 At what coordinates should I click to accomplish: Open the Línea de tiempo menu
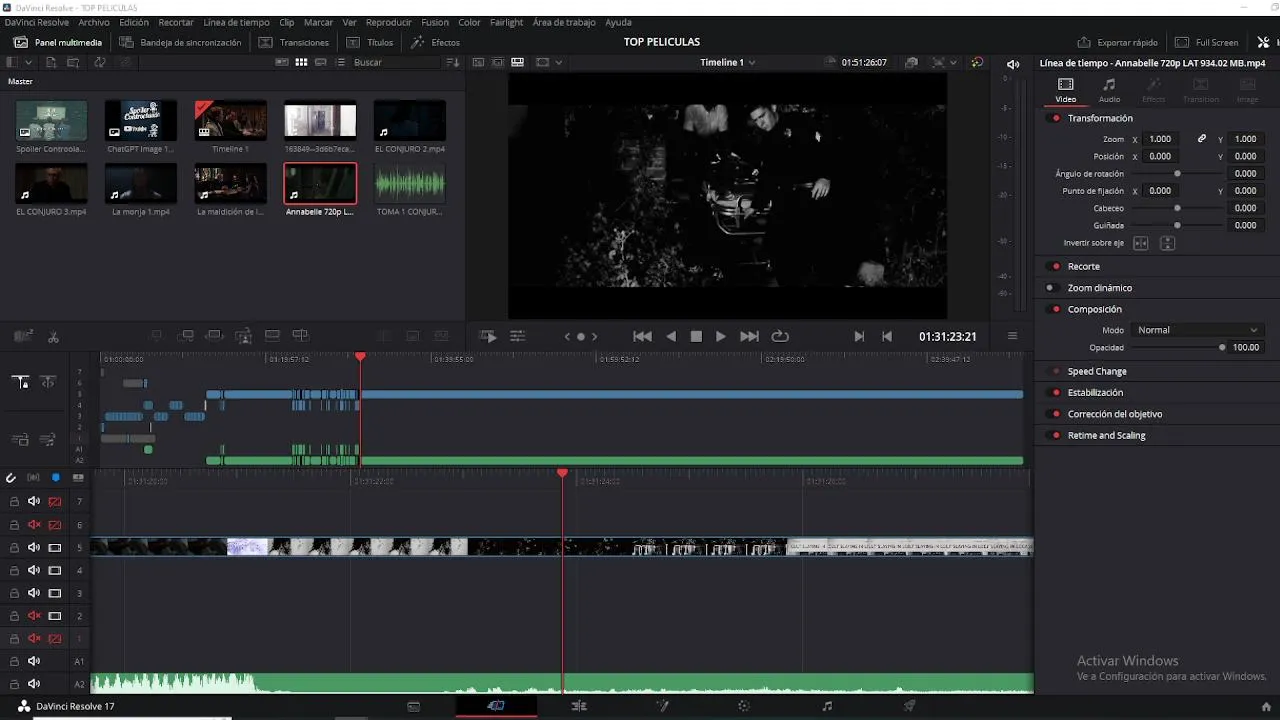(236, 22)
